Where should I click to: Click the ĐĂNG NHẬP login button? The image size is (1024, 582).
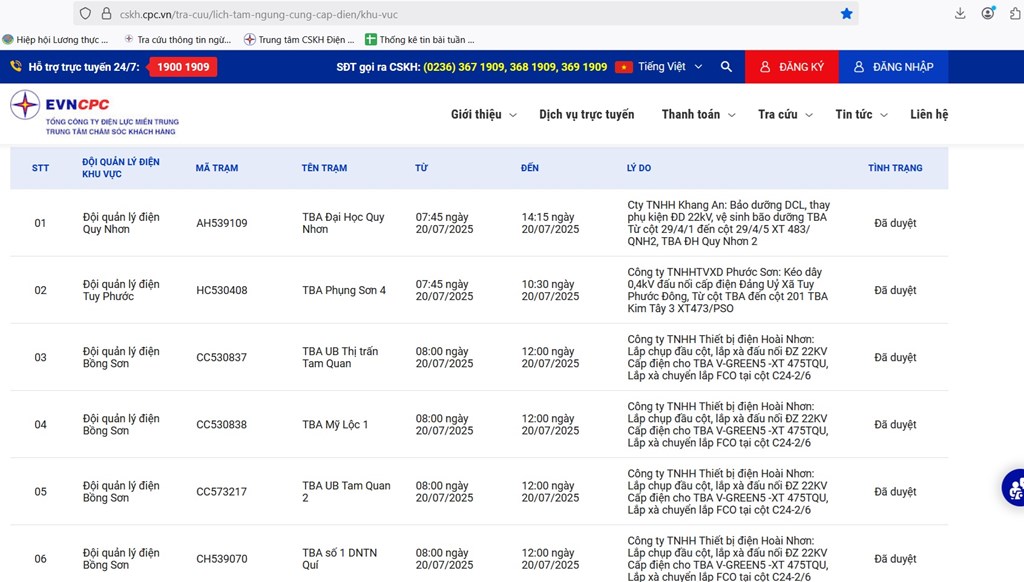[x=893, y=67]
